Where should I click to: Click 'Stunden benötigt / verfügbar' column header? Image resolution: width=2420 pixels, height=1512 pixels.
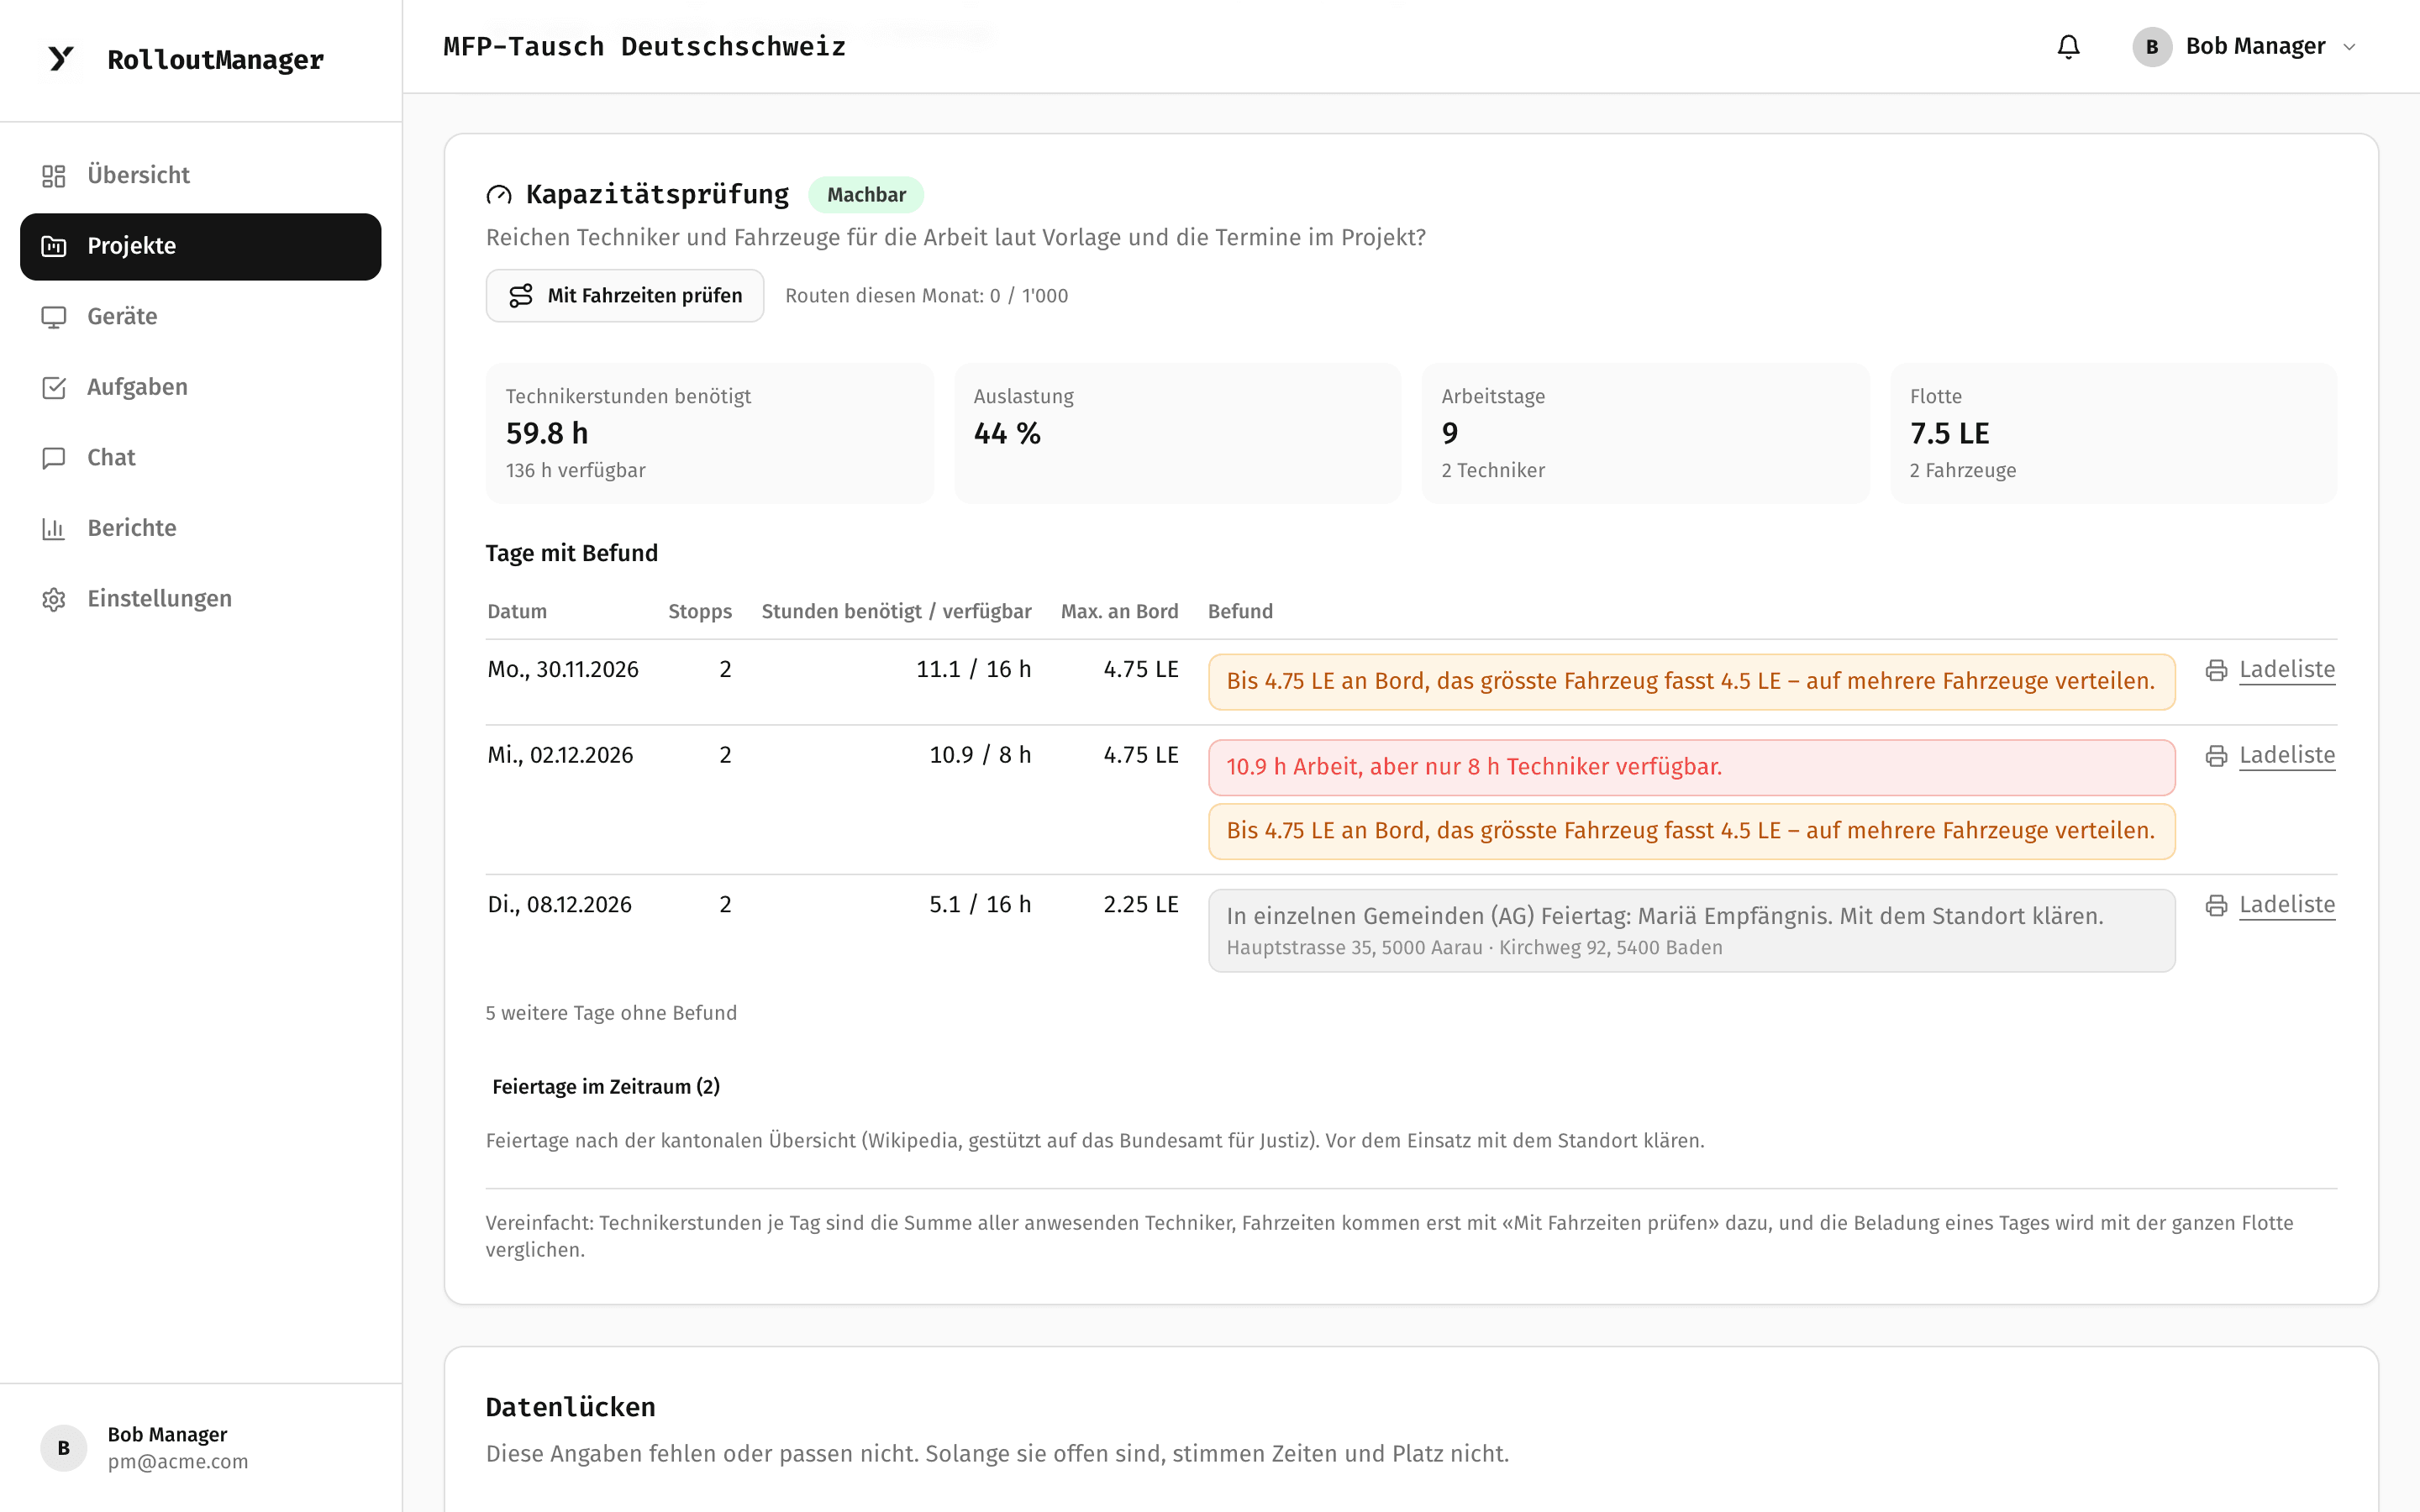(896, 612)
